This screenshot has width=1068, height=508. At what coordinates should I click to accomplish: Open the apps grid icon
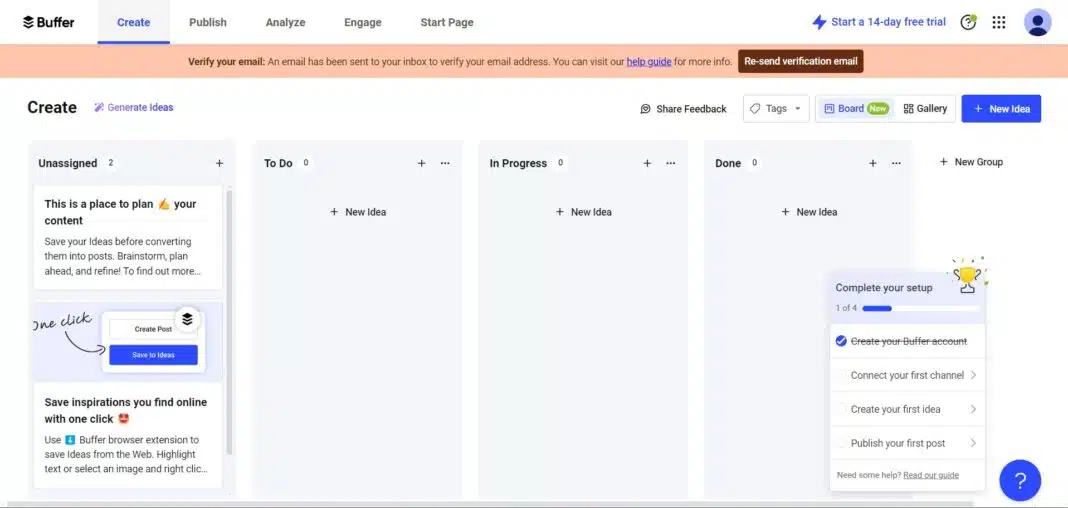pos(998,22)
